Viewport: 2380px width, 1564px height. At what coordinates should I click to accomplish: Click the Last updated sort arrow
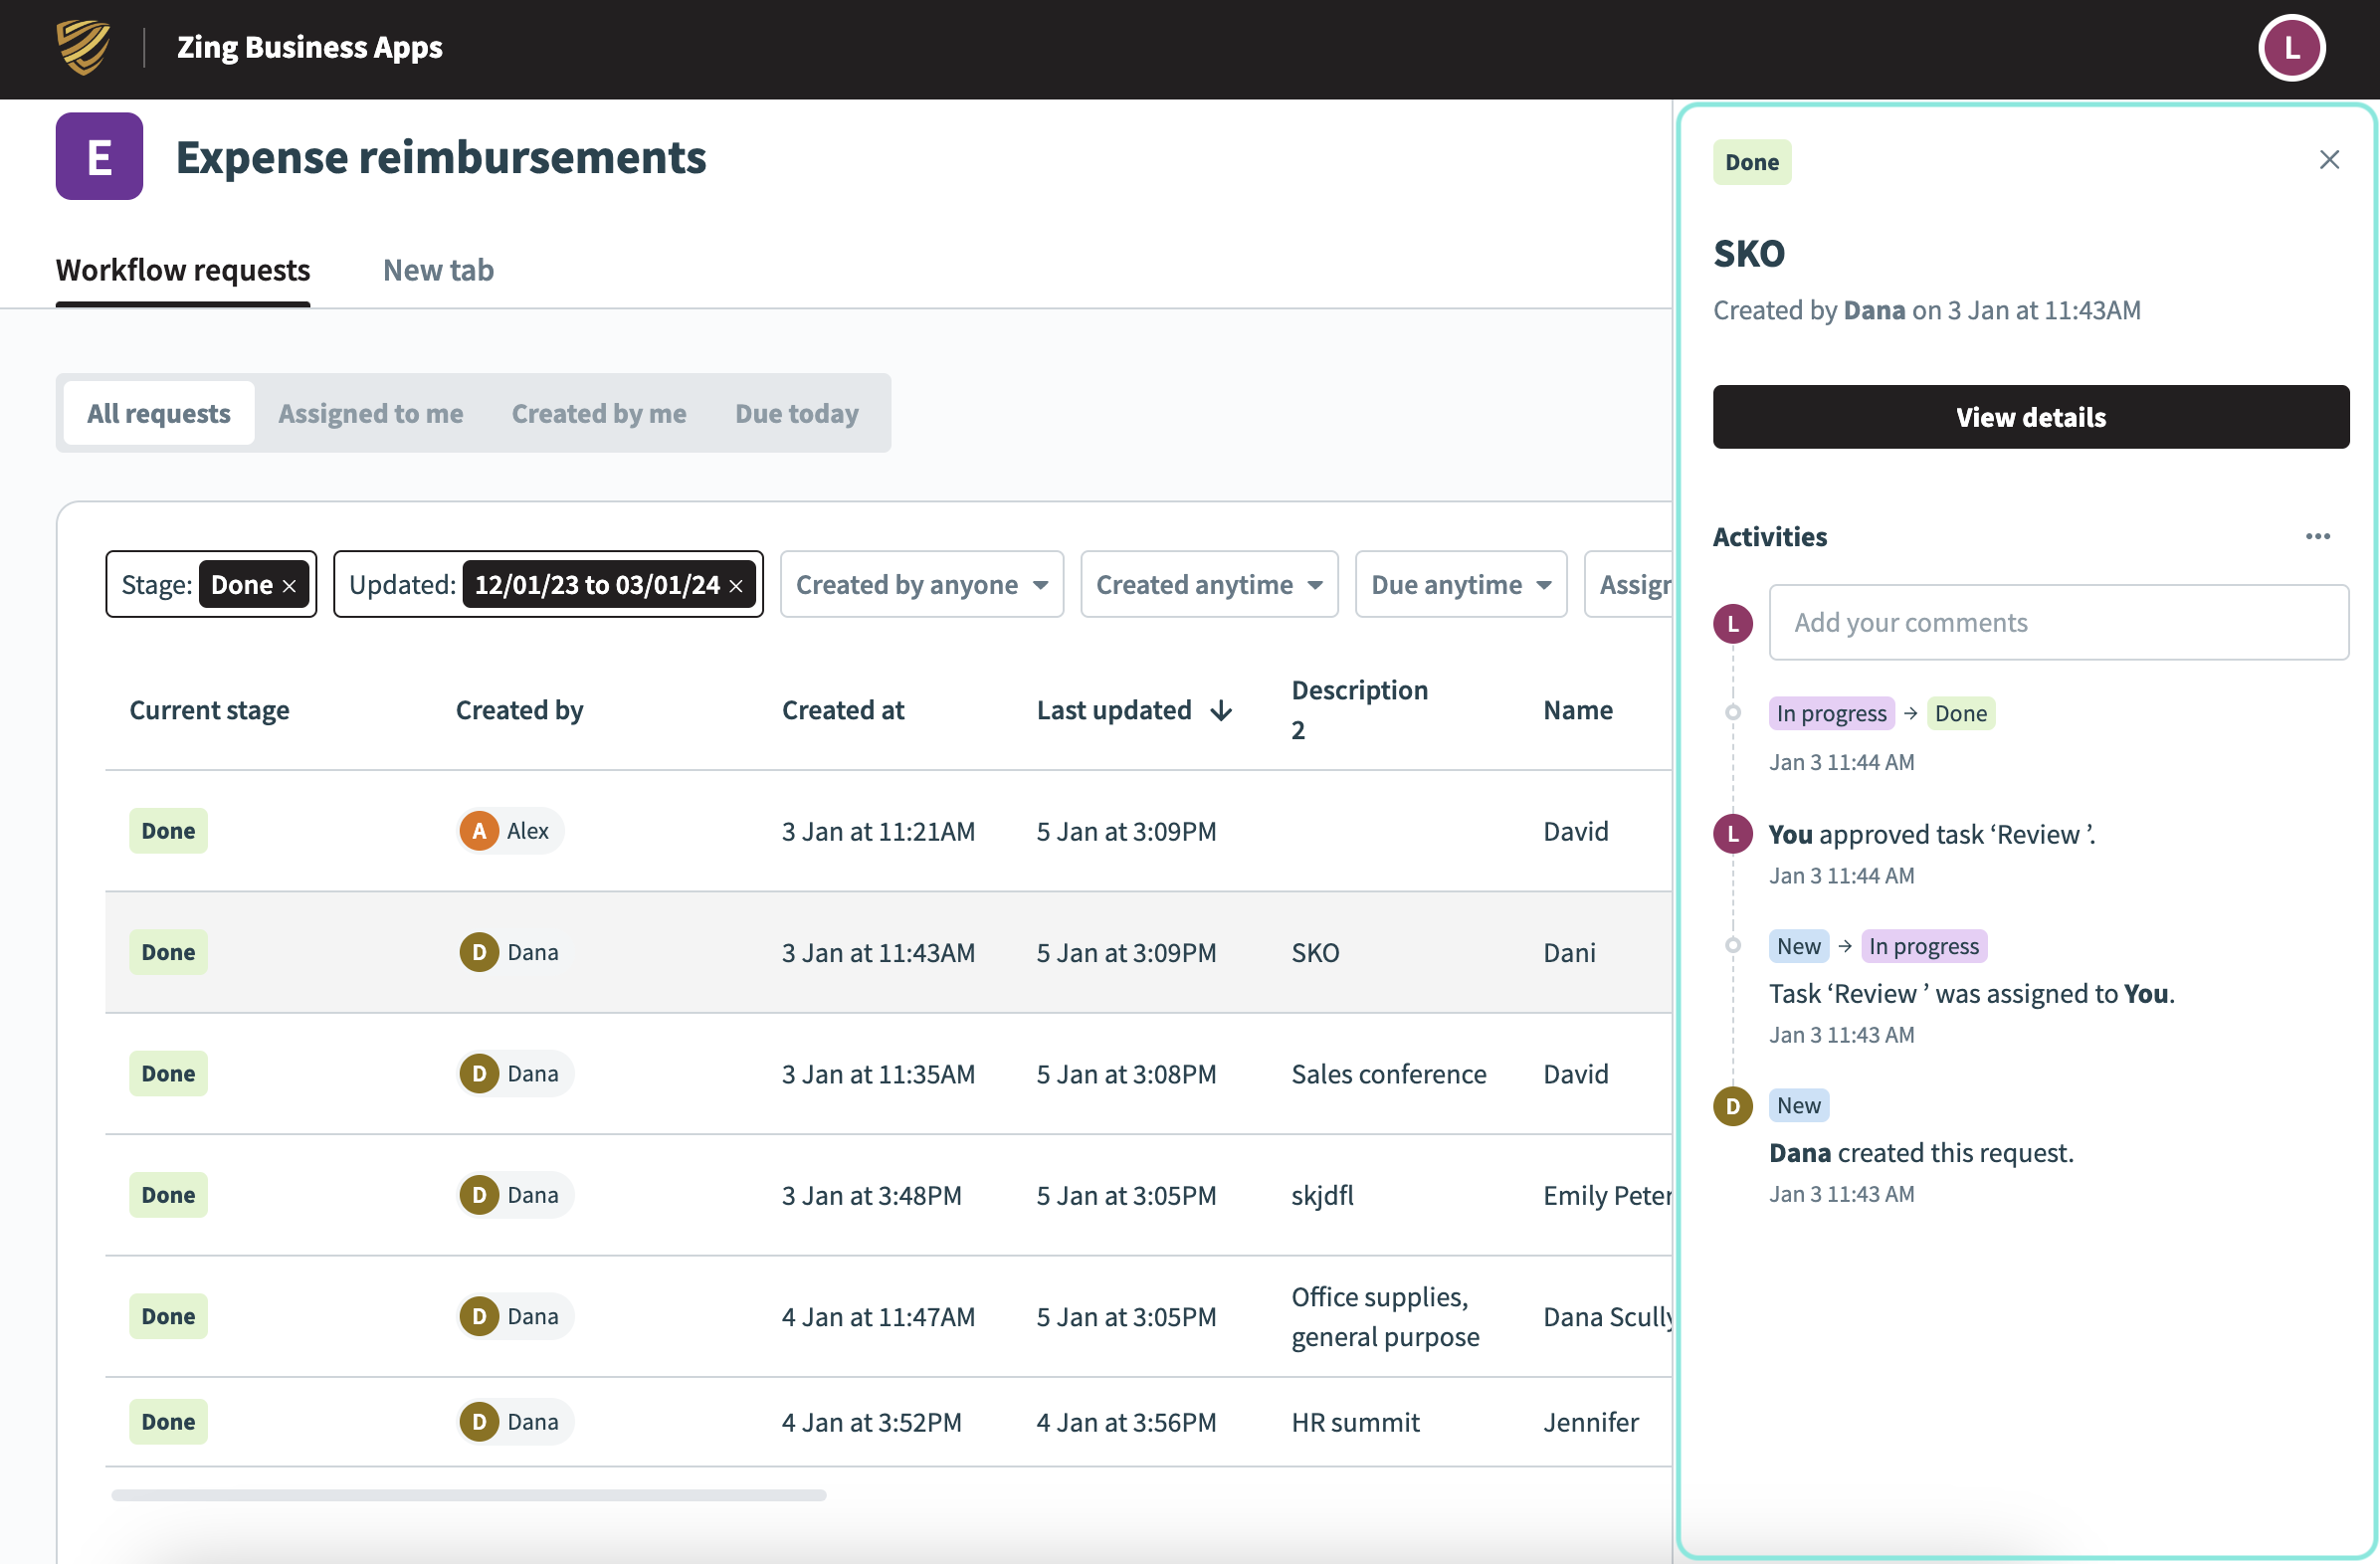click(x=1221, y=711)
